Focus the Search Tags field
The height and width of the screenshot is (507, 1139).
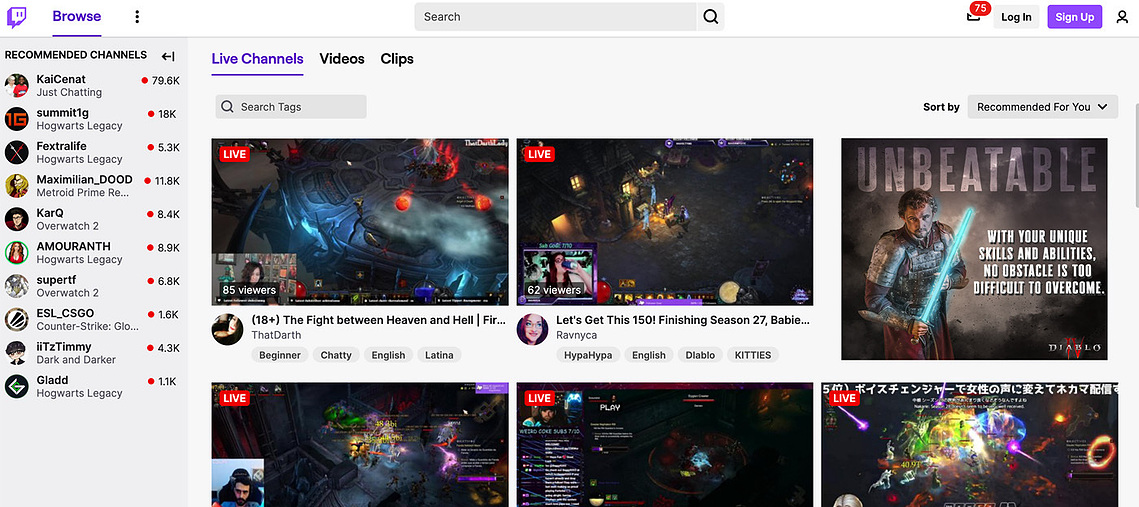(291, 107)
